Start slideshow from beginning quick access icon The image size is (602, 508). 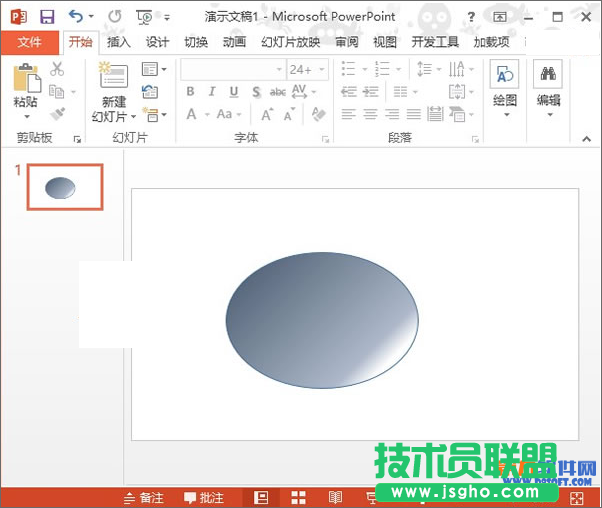click(x=144, y=17)
